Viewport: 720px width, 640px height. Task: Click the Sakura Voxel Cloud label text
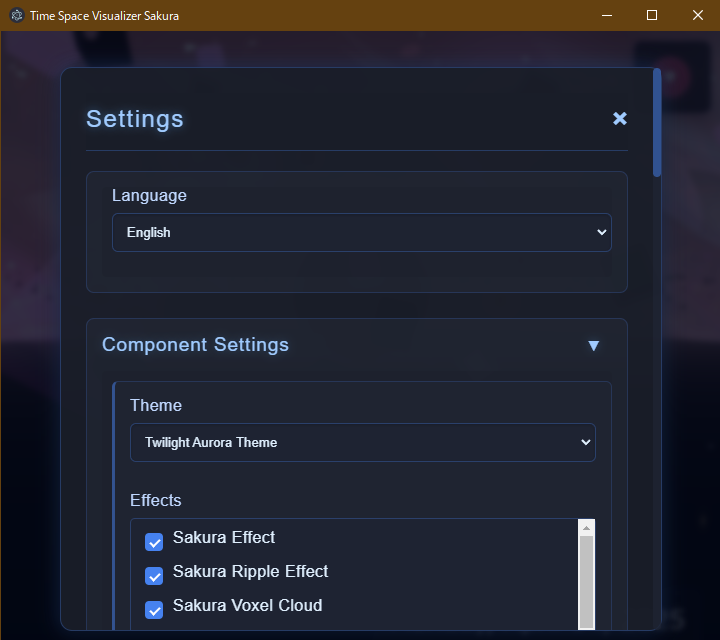(x=247, y=606)
